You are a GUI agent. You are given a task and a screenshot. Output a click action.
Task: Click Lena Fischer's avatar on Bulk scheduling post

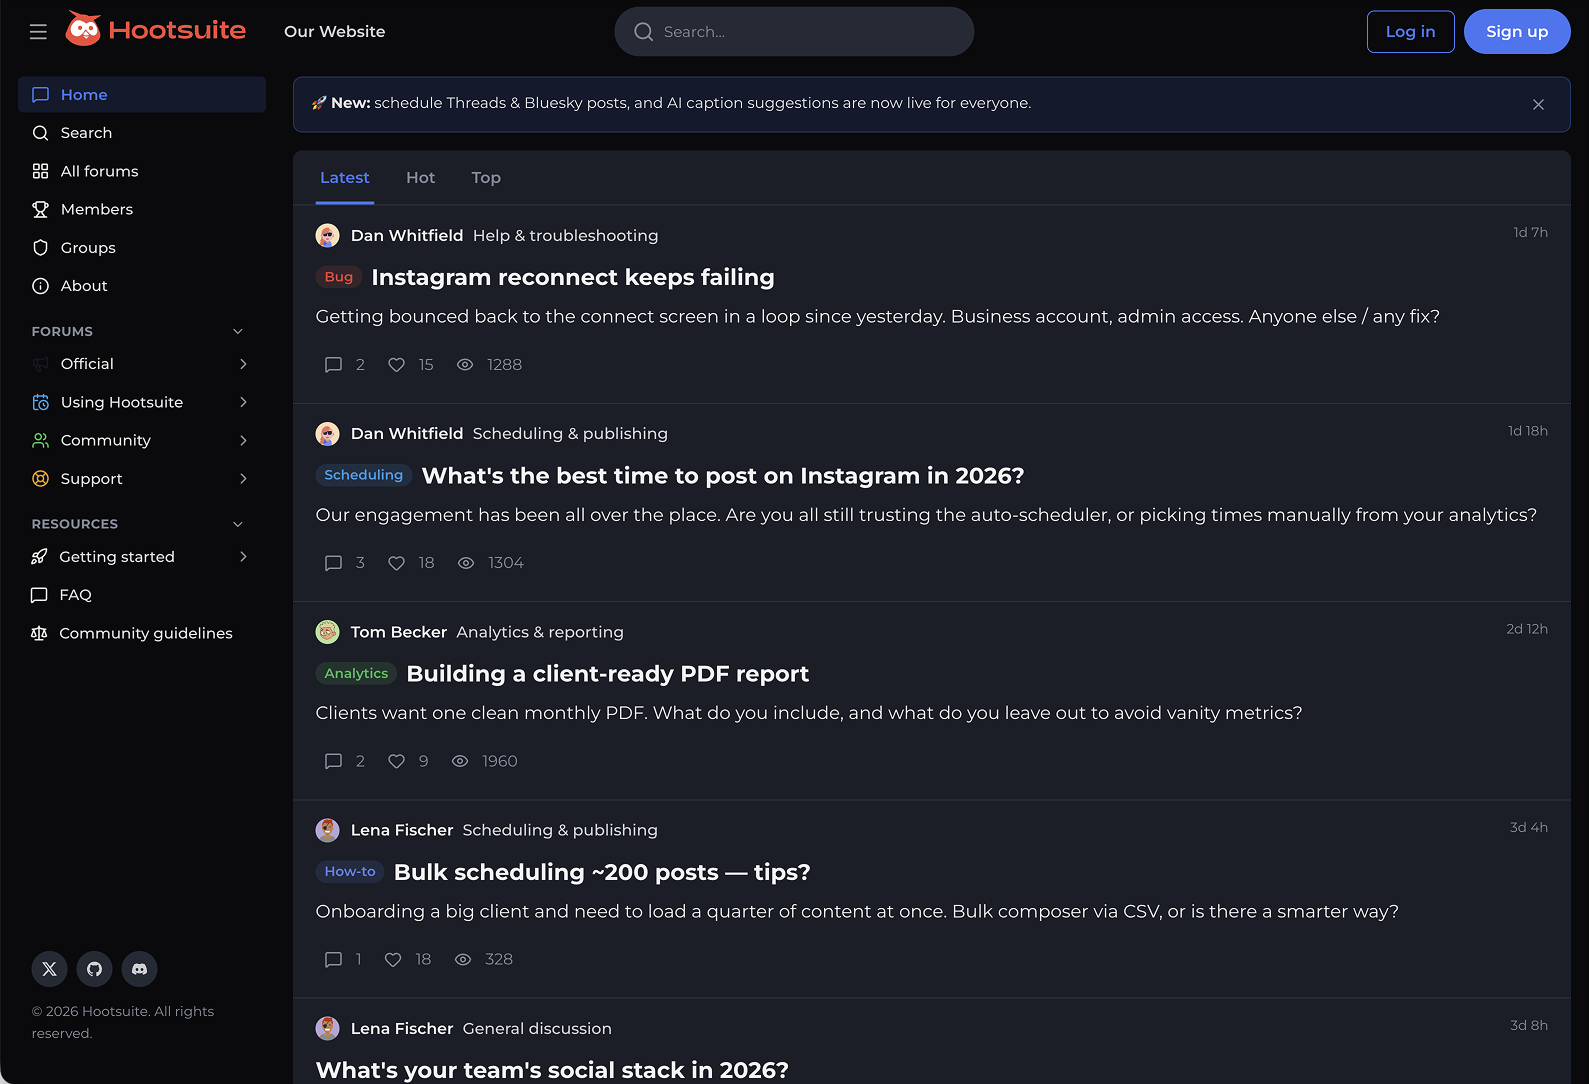328,830
